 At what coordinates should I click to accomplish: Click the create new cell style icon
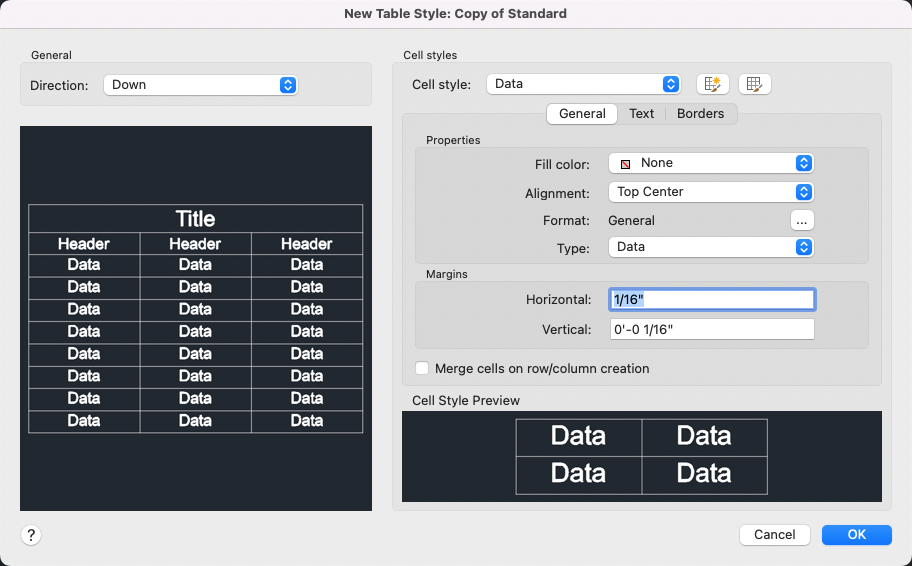[713, 84]
